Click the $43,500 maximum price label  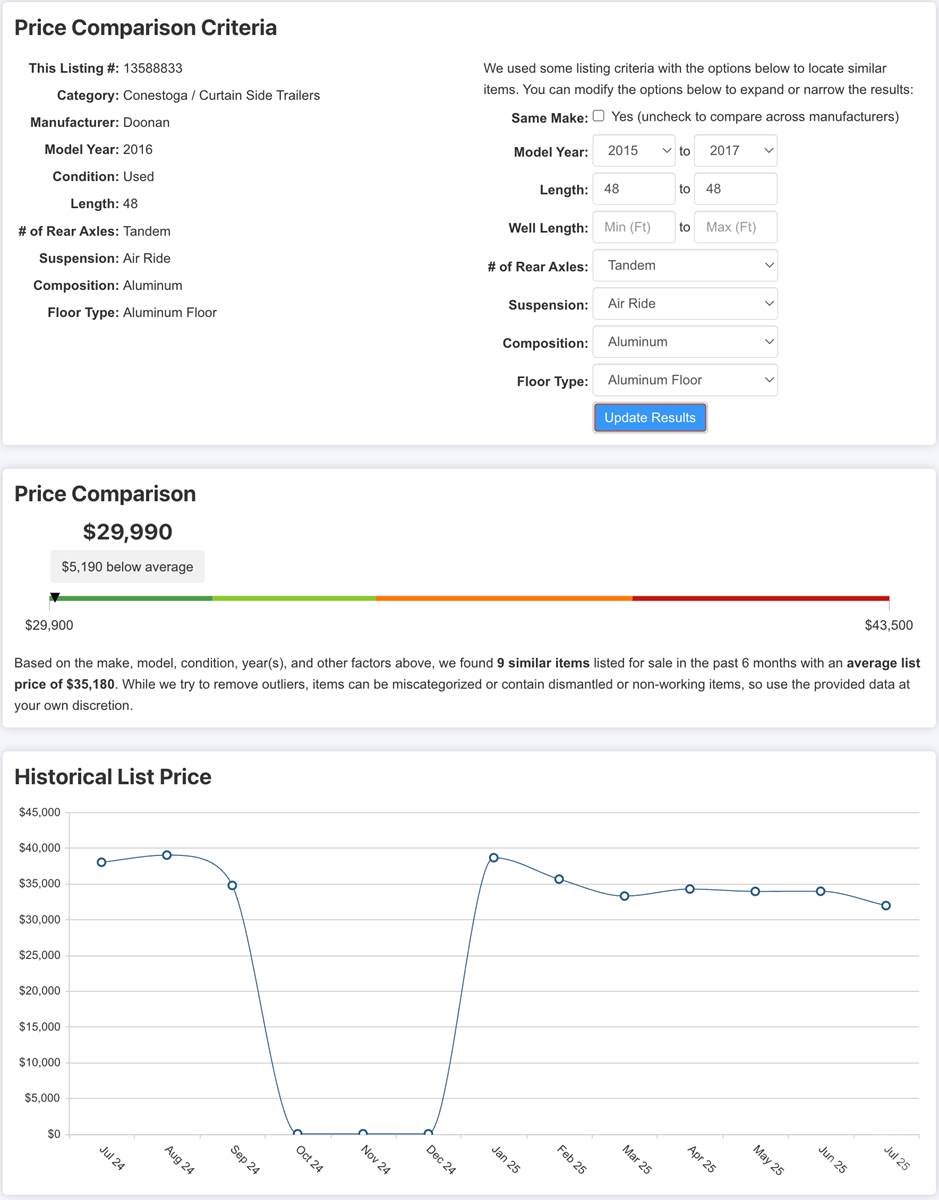pos(889,626)
